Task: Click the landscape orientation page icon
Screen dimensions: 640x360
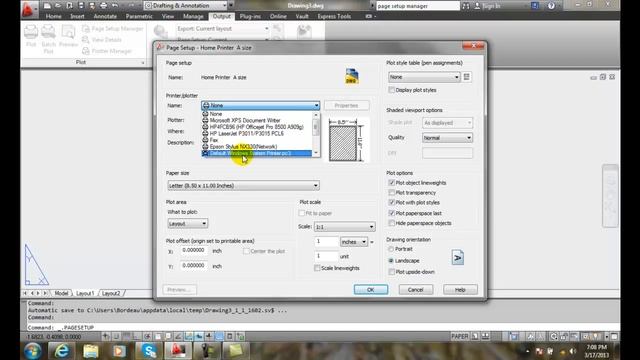Action: pyautogui.click(x=458, y=258)
